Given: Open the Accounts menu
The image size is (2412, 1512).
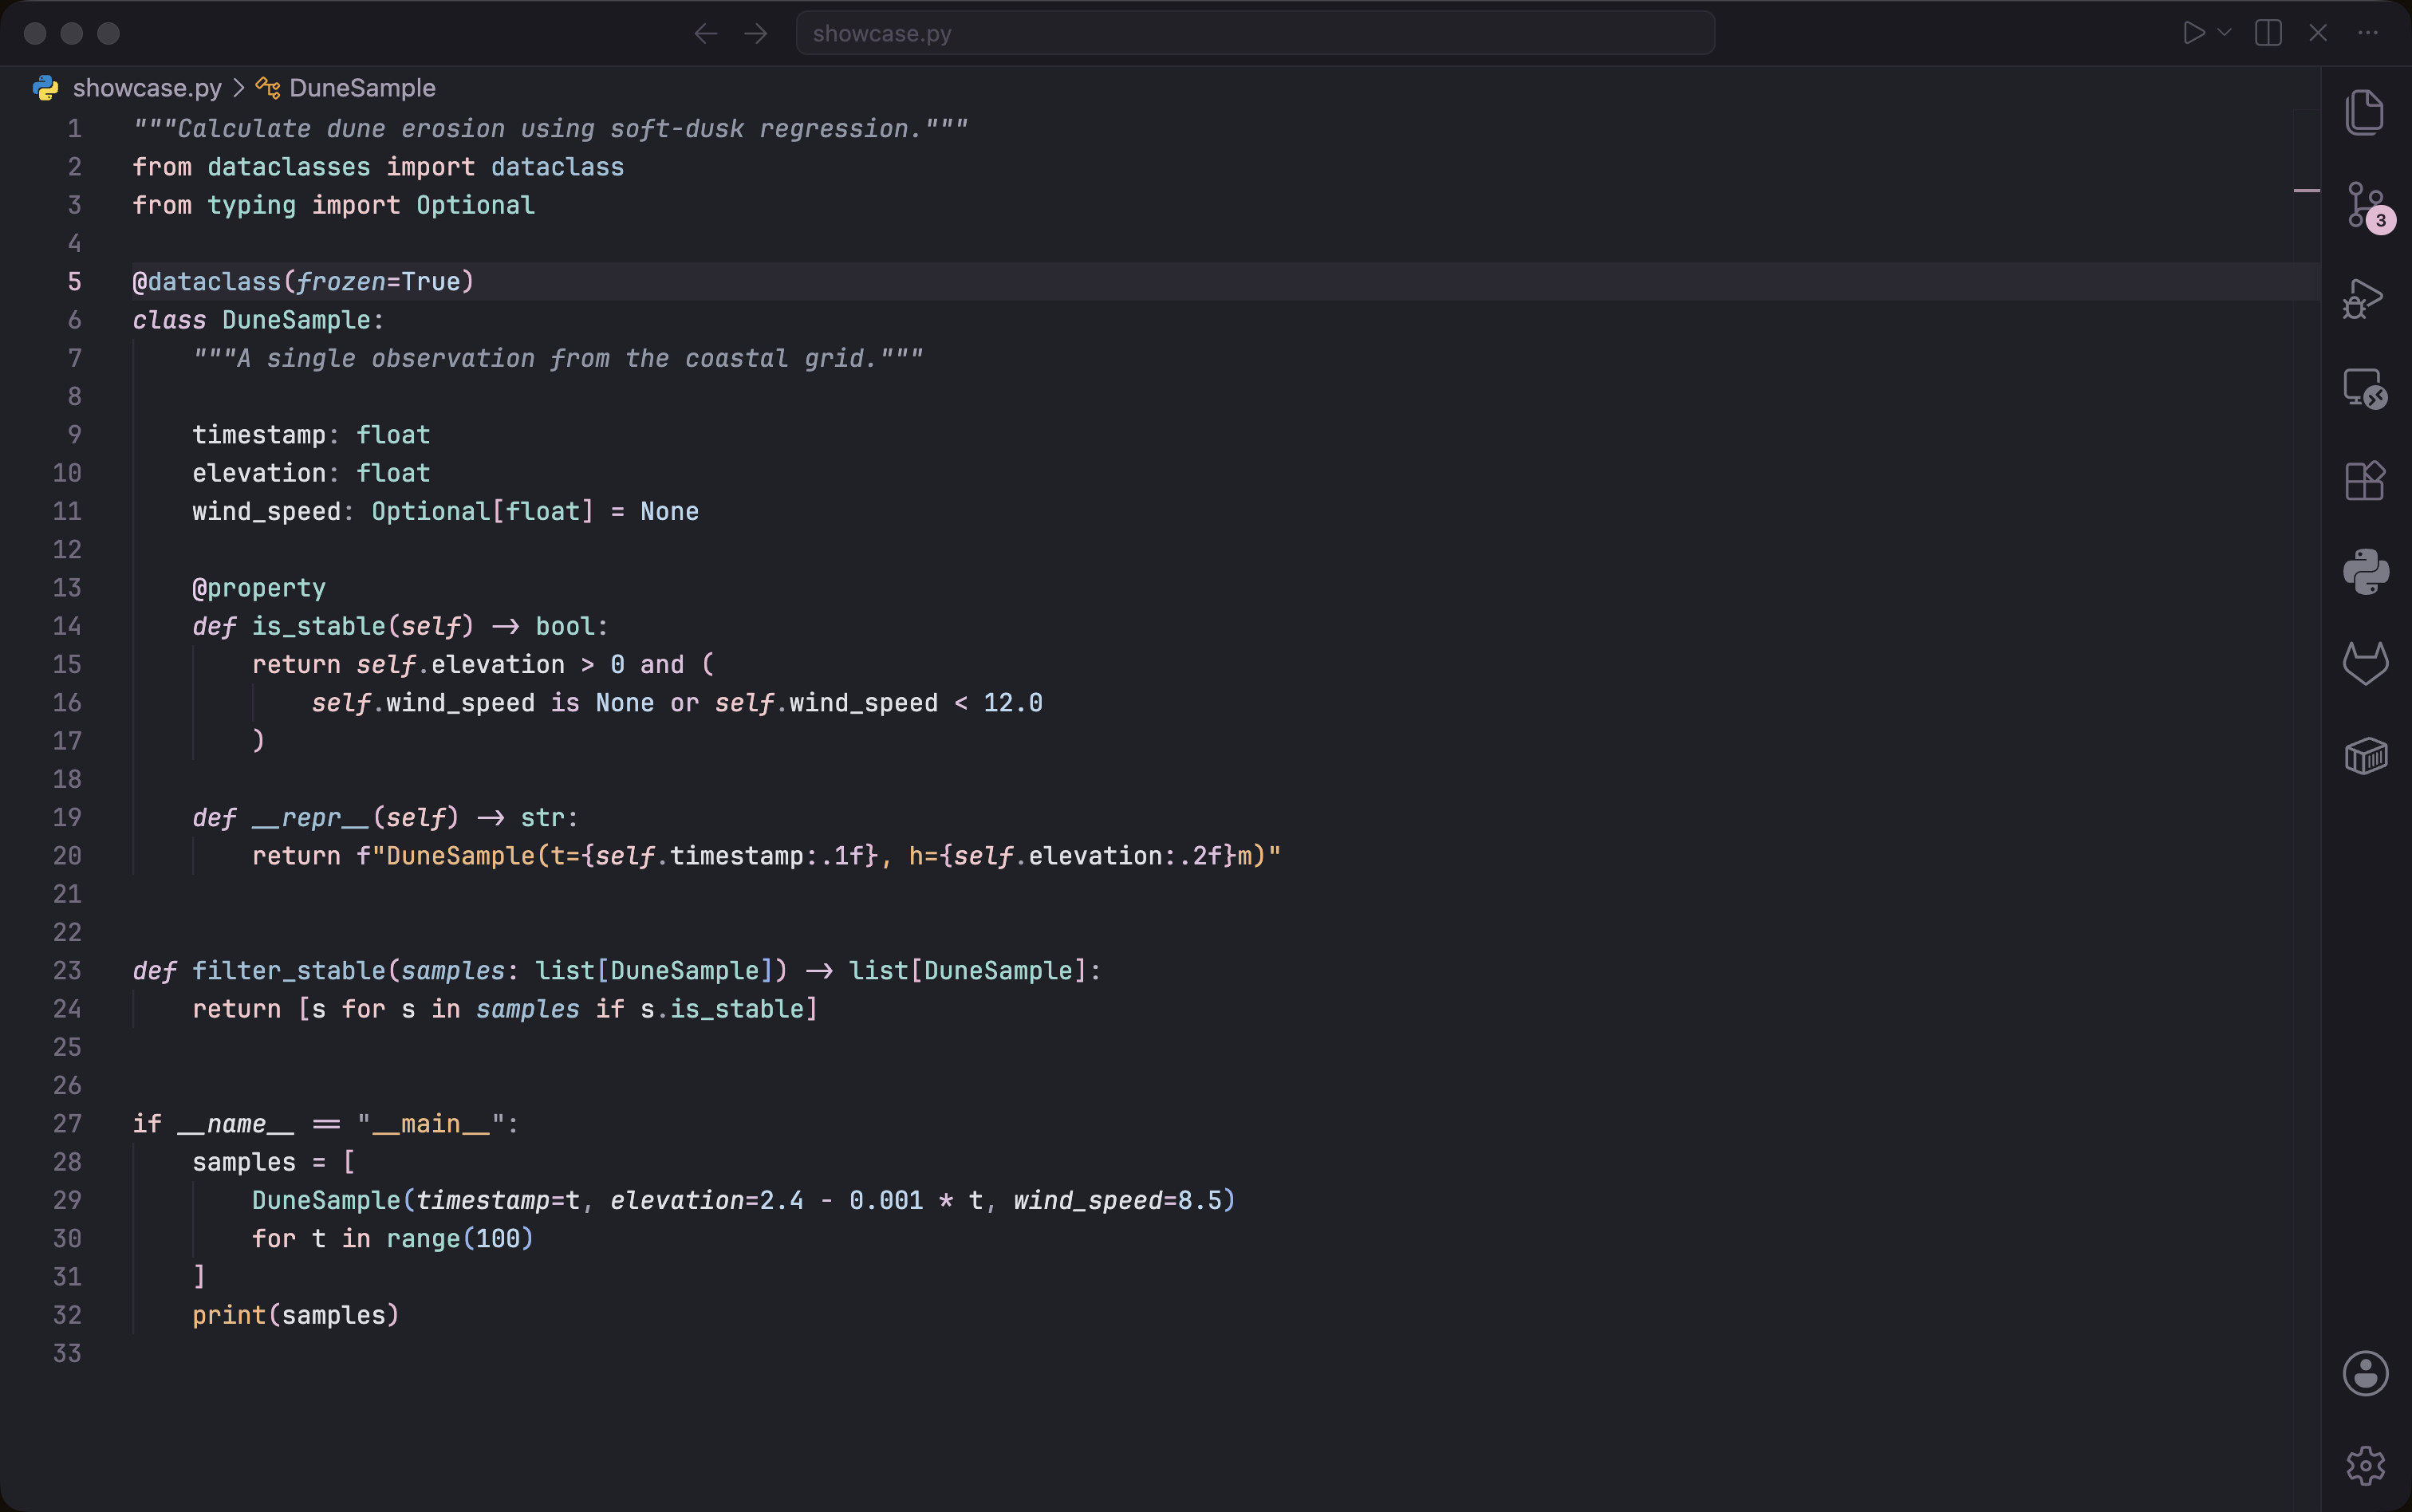Looking at the screenshot, I should point(2366,1373).
